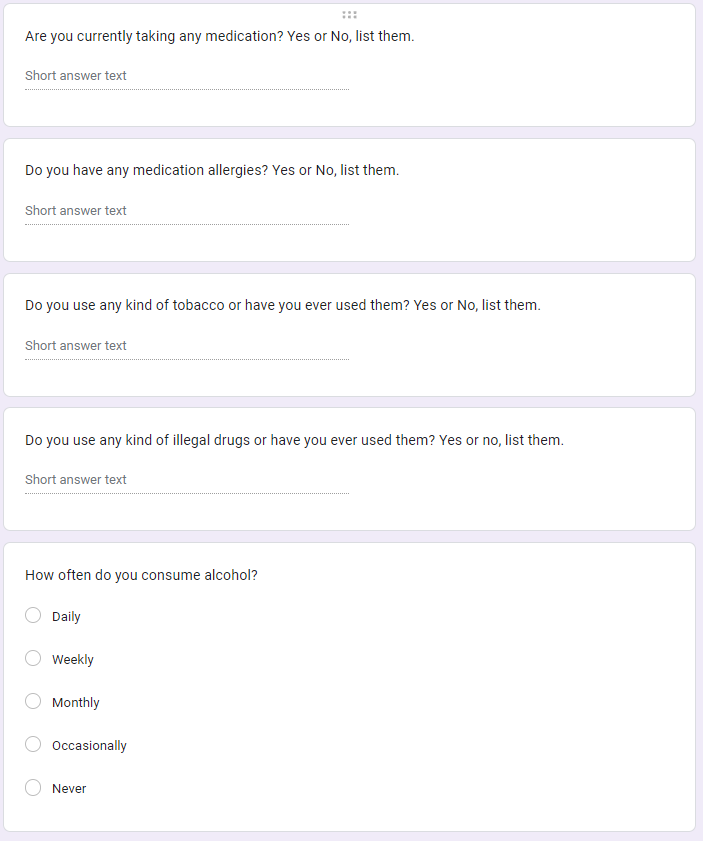Click the 'Occasionally' option label text
Screen dimensions: 703x841
pos(89,746)
